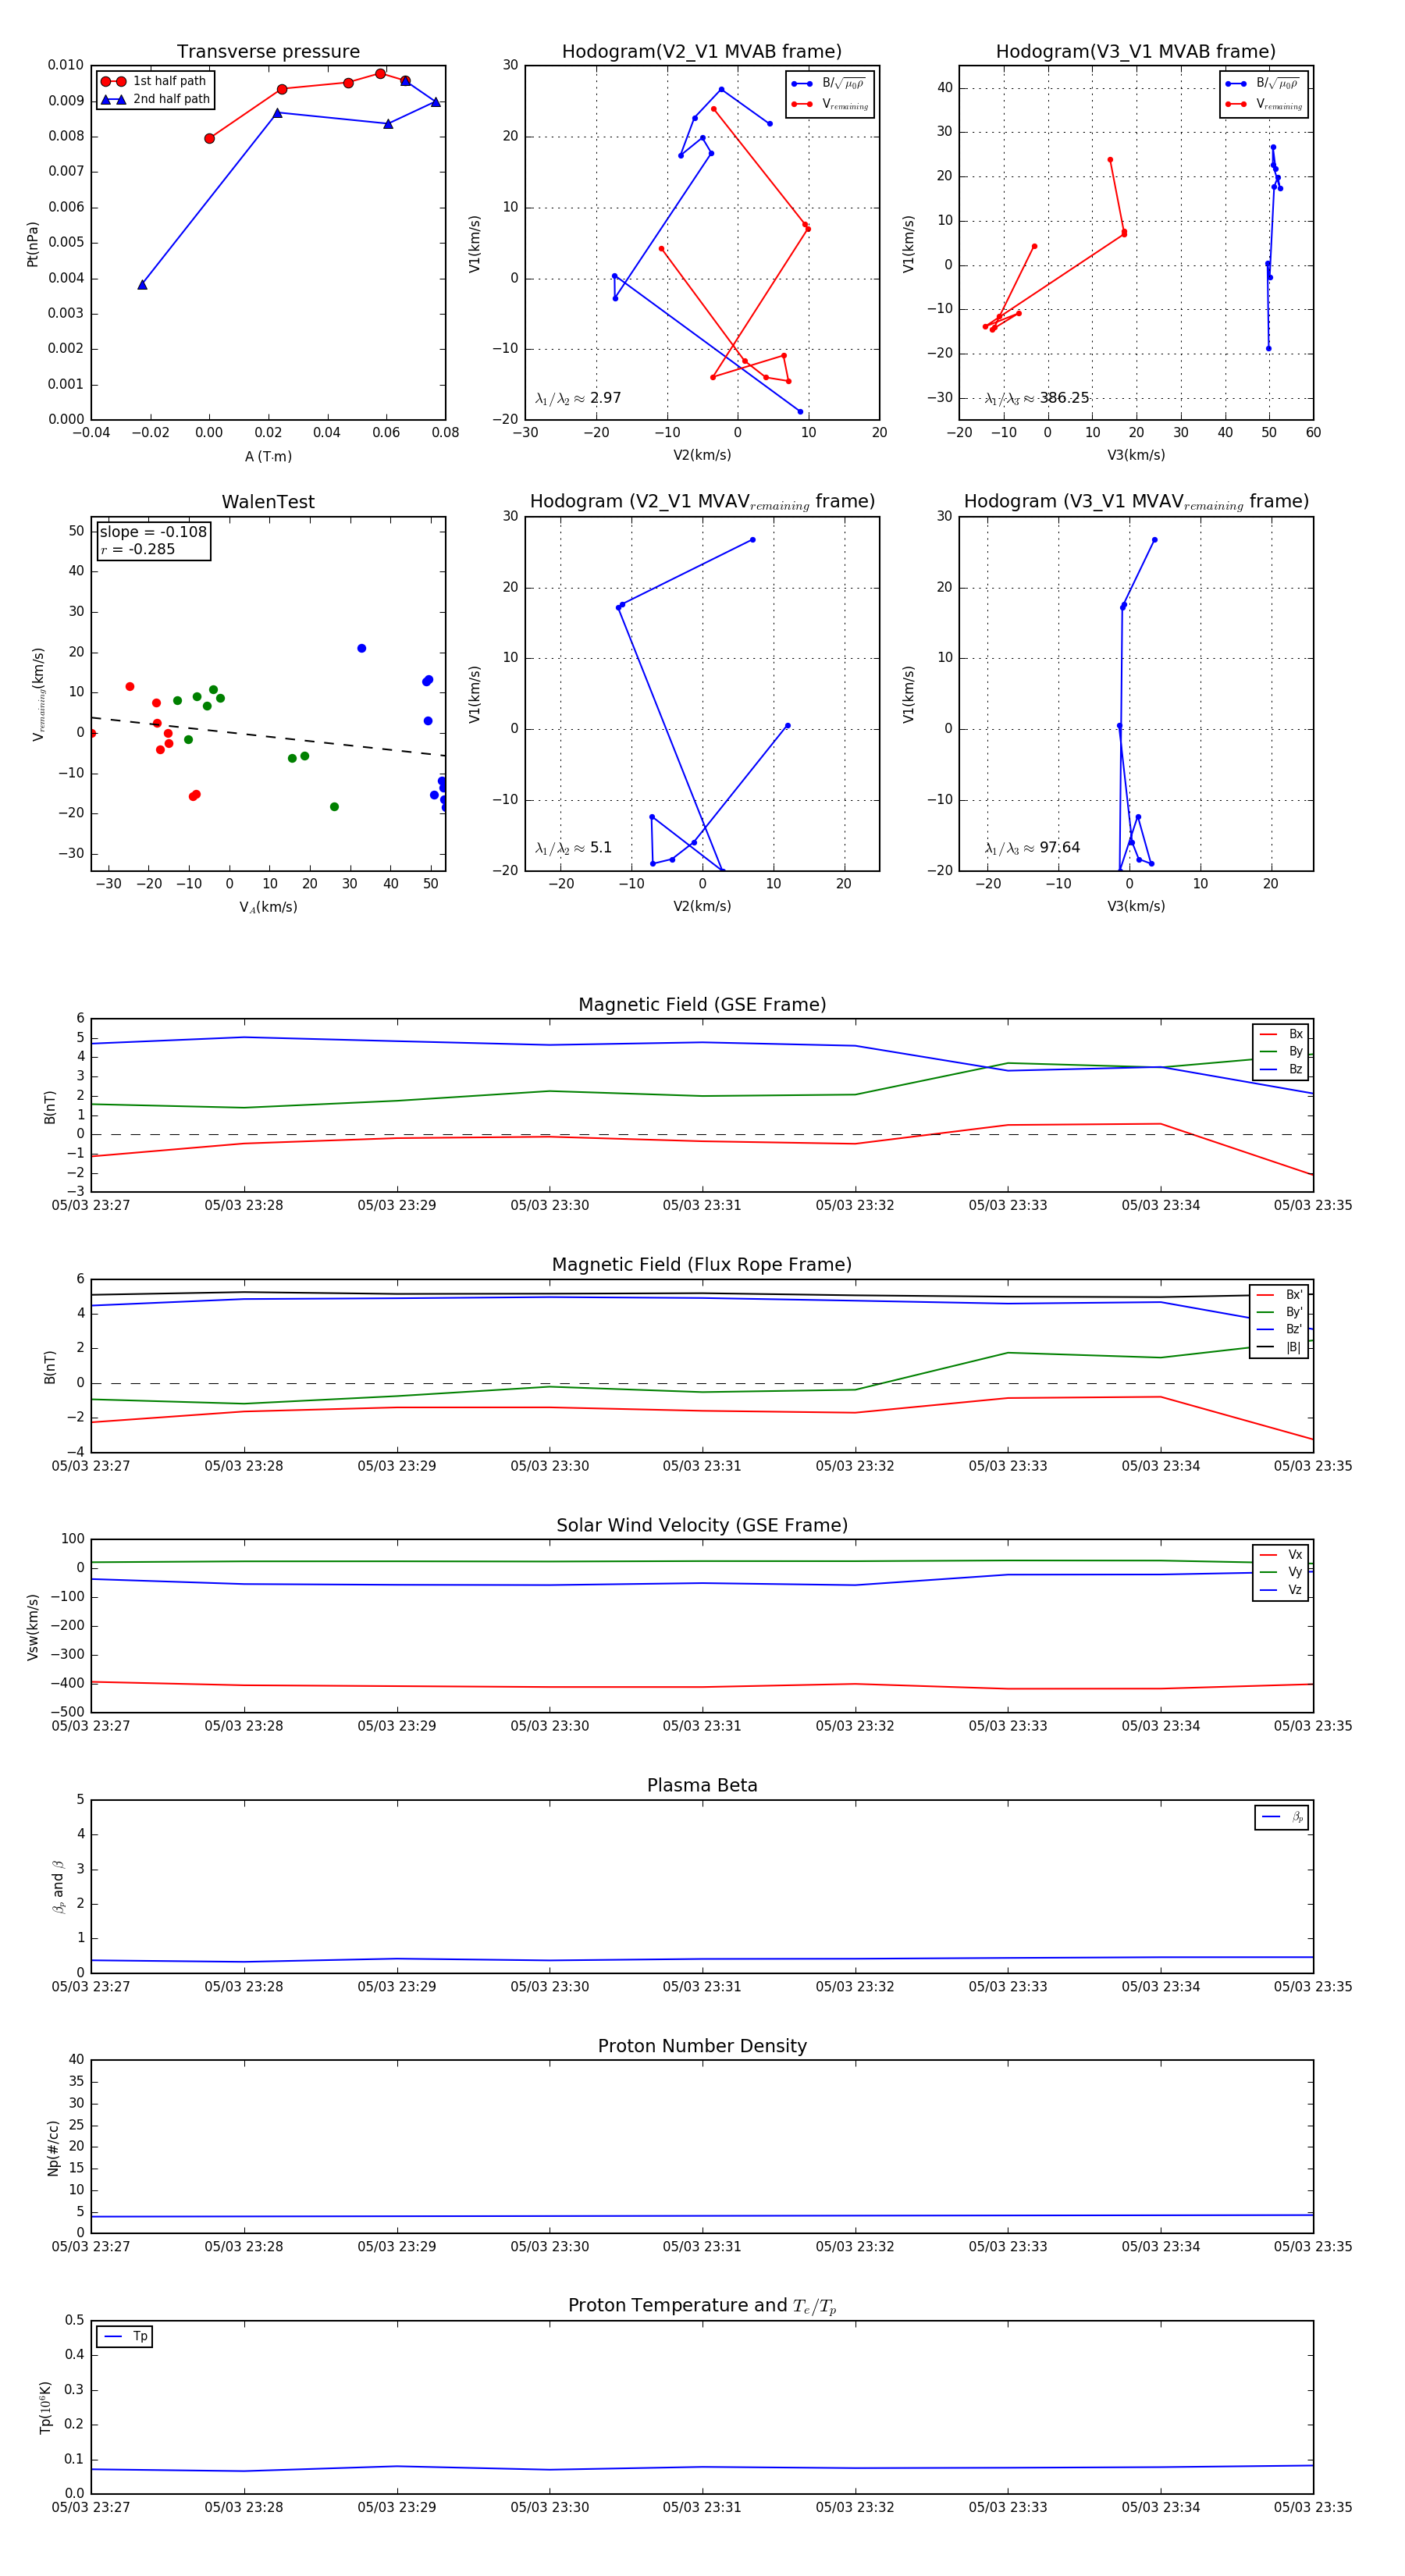Click the lowest blue triangle in Transverse pressure
The width and height of the screenshot is (1405, 2576).
point(142,285)
